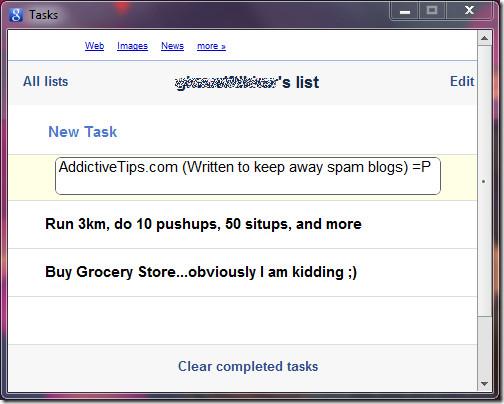The width and height of the screenshot is (504, 404).
Task: Open the Web link
Action: click(x=94, y=46)
